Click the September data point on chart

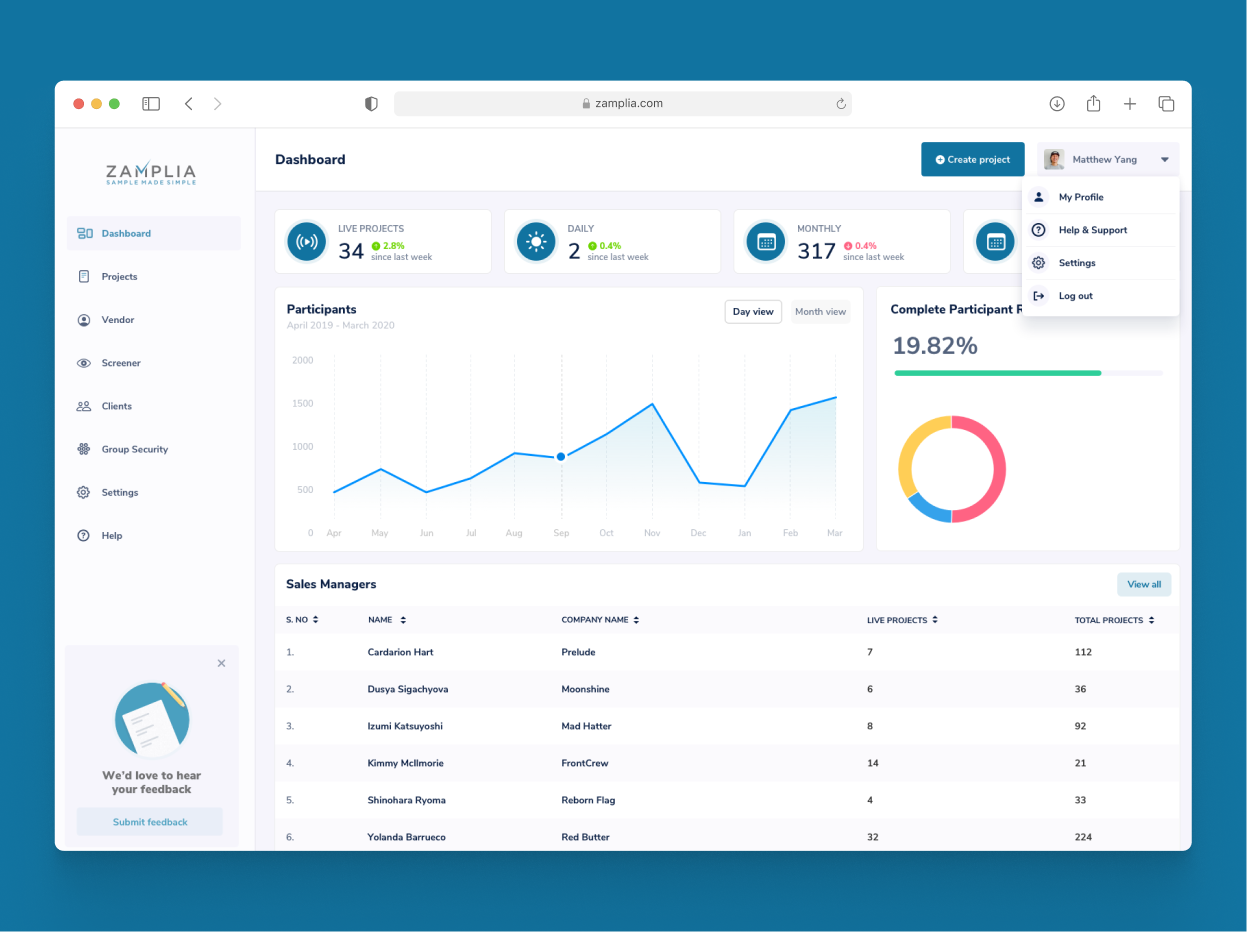pyautogui.click(x=561, y=456)
